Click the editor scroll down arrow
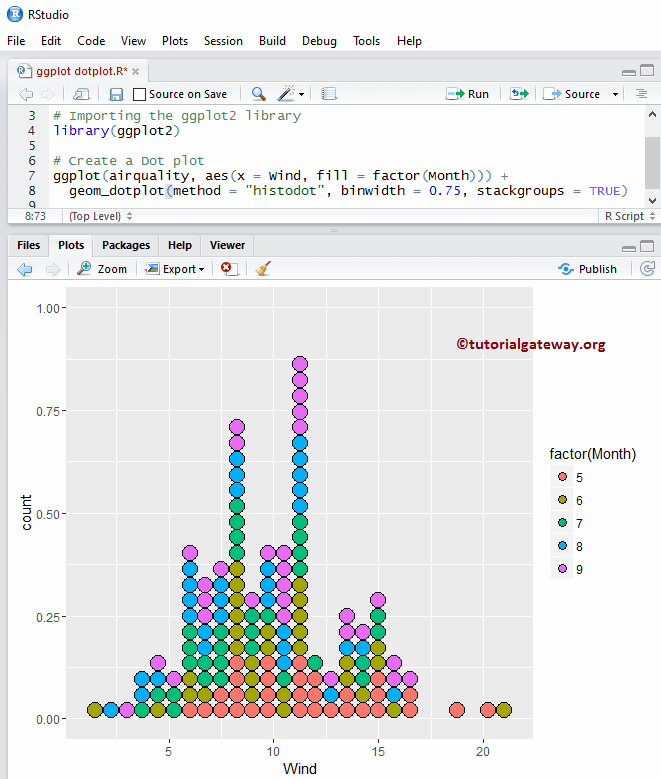This screenshot has height=779, width=661. (652, 201)
